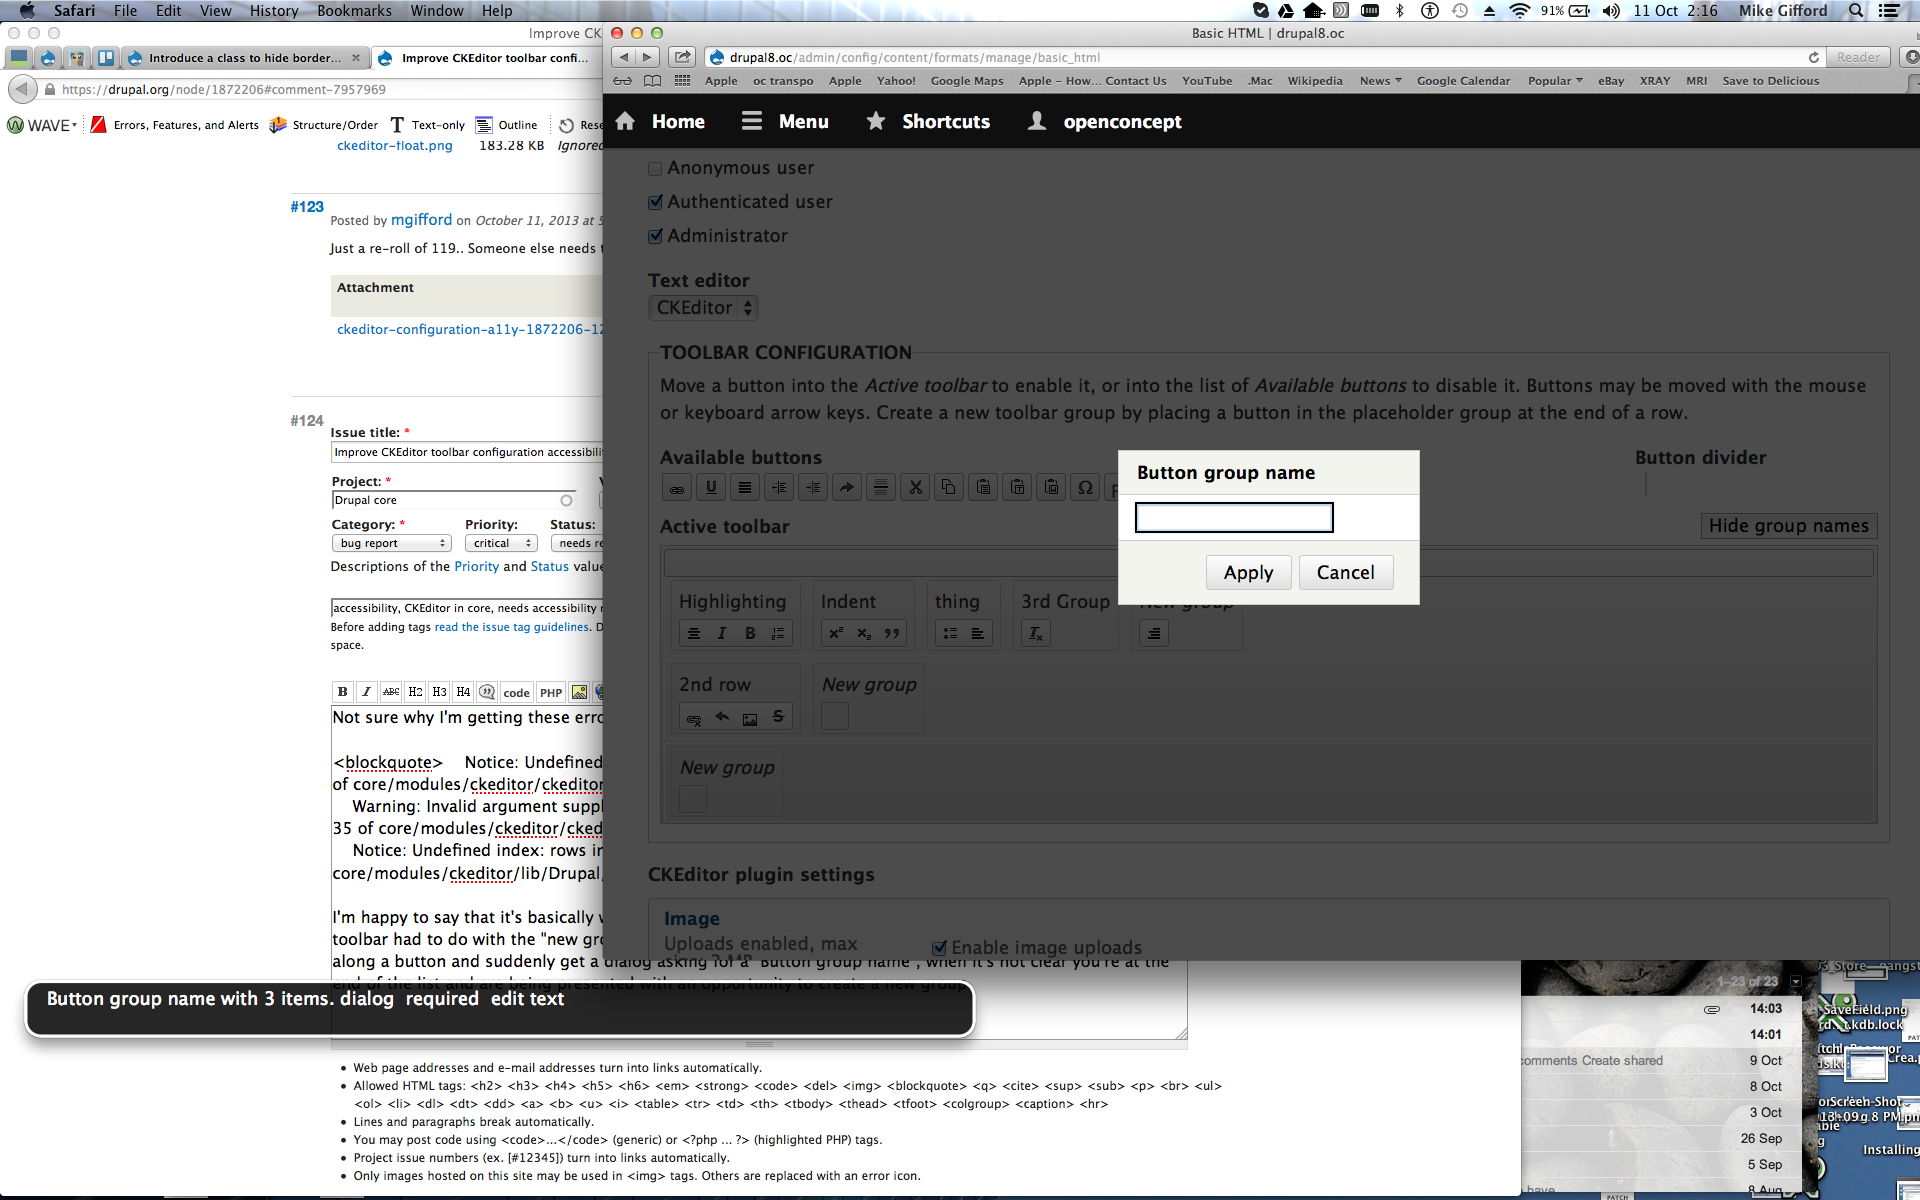Click quote bubble button in drupal.org comment editor

(487, 692)
